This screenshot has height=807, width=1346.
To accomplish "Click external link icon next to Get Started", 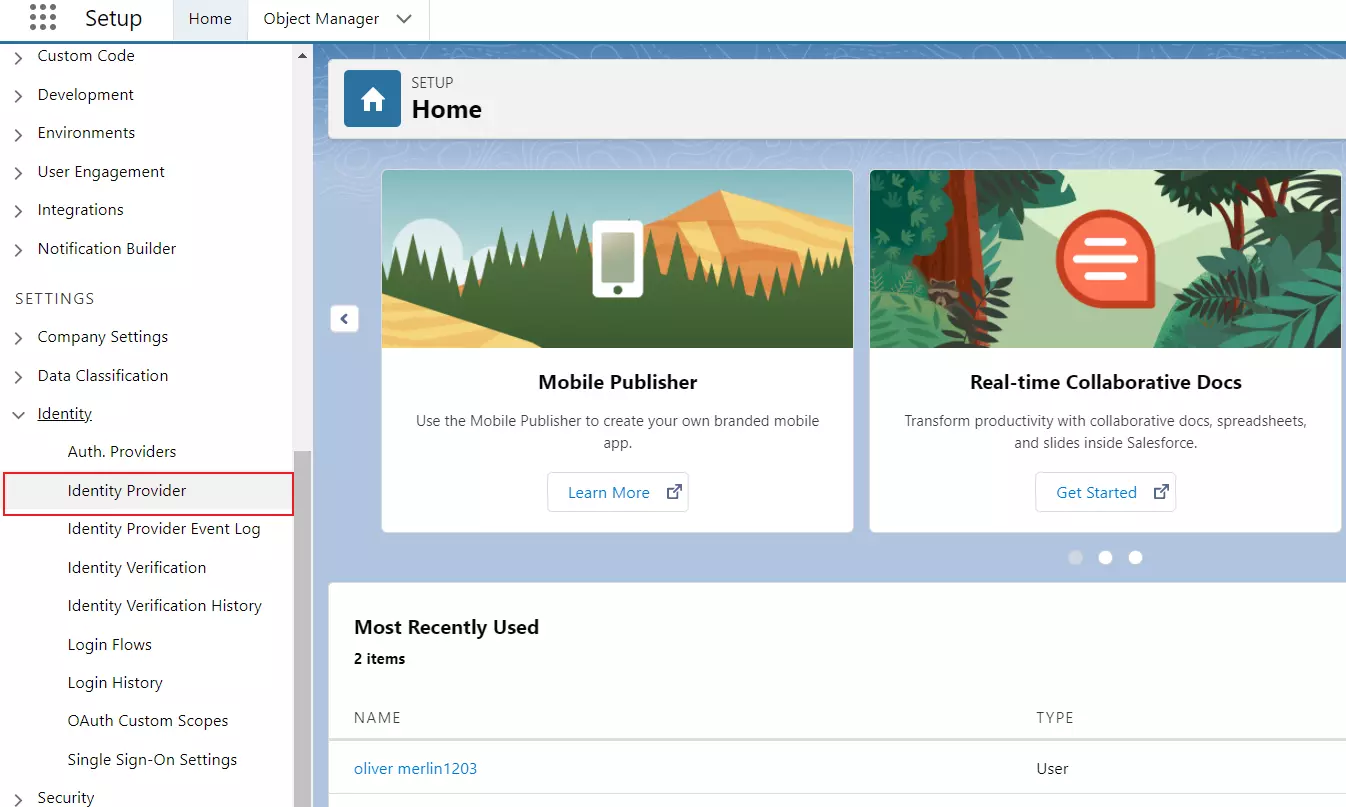I will click(x=1160, y=491).
